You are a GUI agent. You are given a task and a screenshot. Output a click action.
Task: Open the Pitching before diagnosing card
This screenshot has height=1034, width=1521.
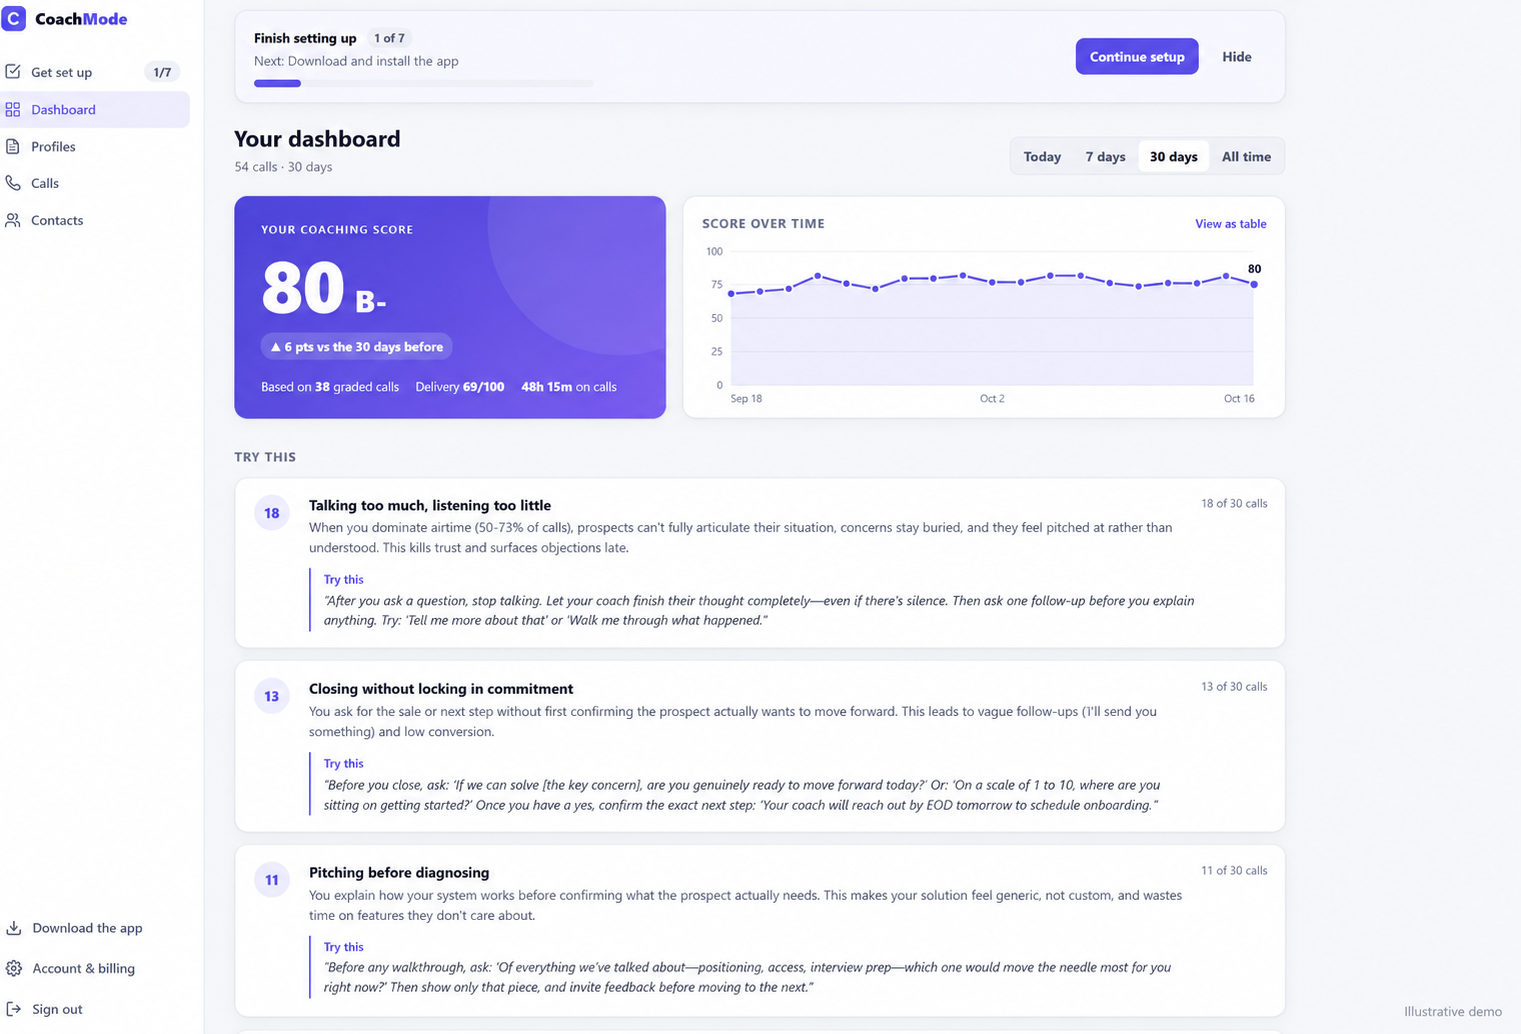[x=760, y=931]
